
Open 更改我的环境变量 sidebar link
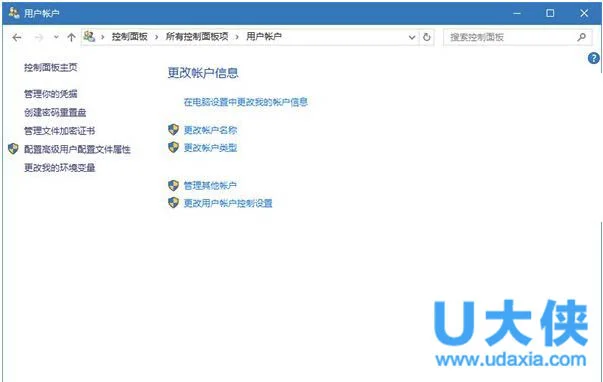(x=60, y=168)
